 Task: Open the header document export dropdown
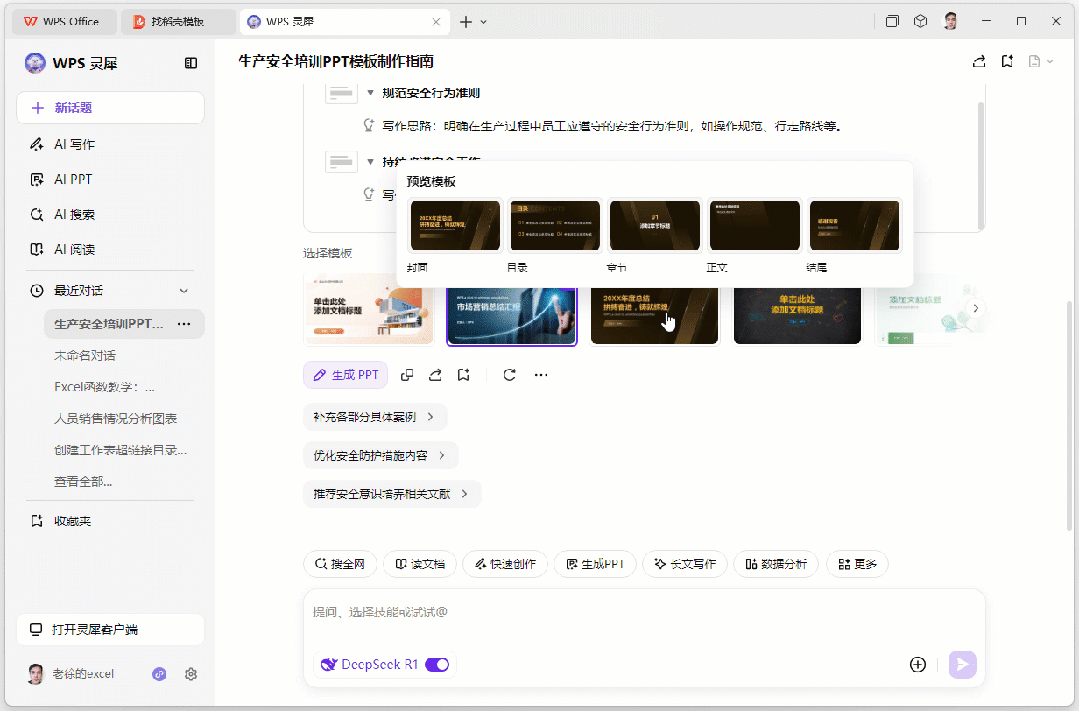(x=1040, y=61)
